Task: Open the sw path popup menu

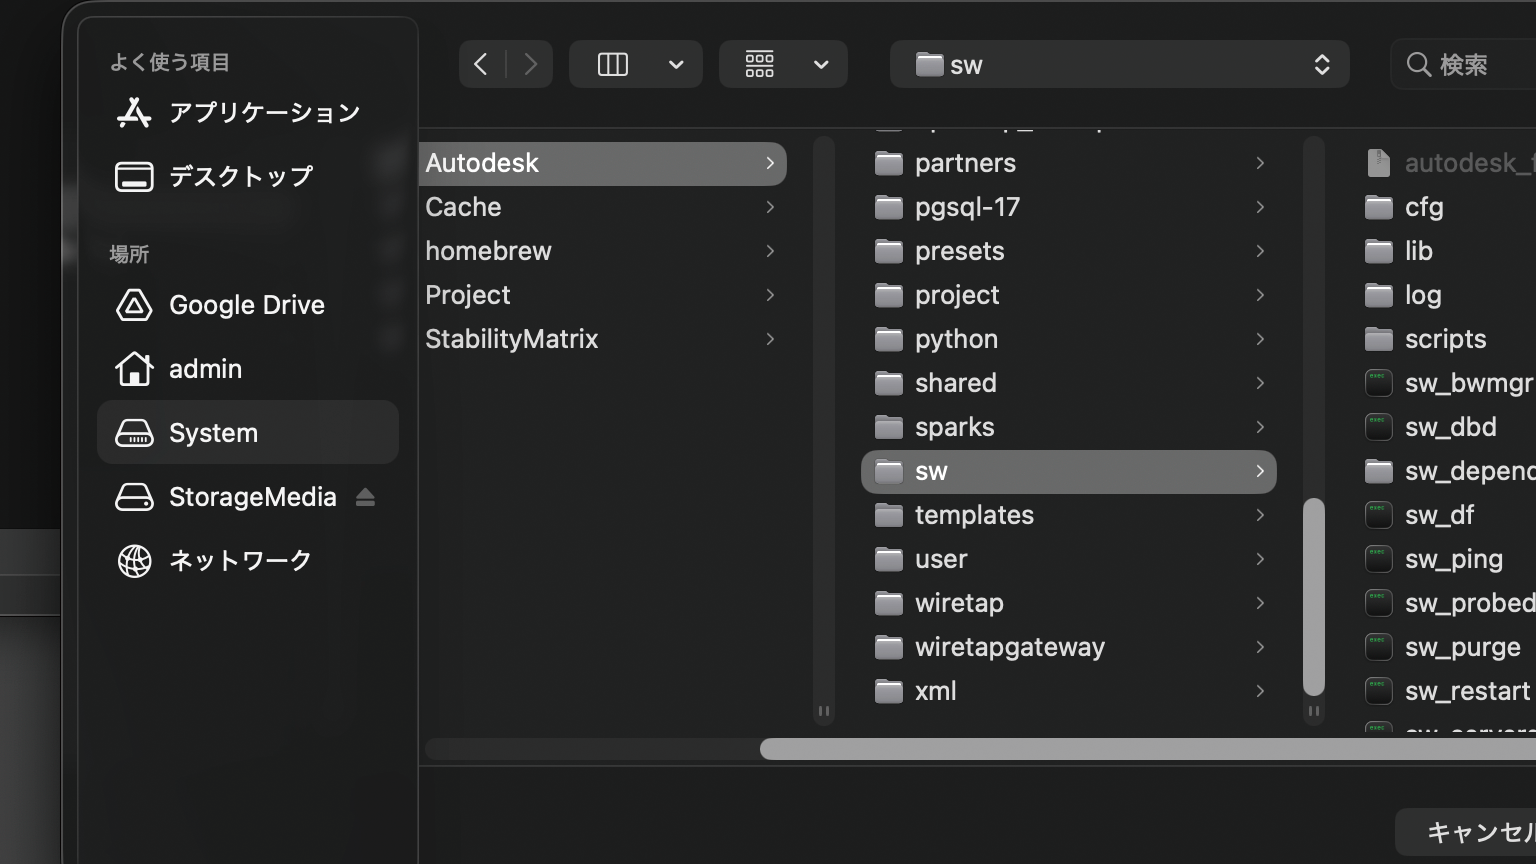Action: tap(1119, 65)
